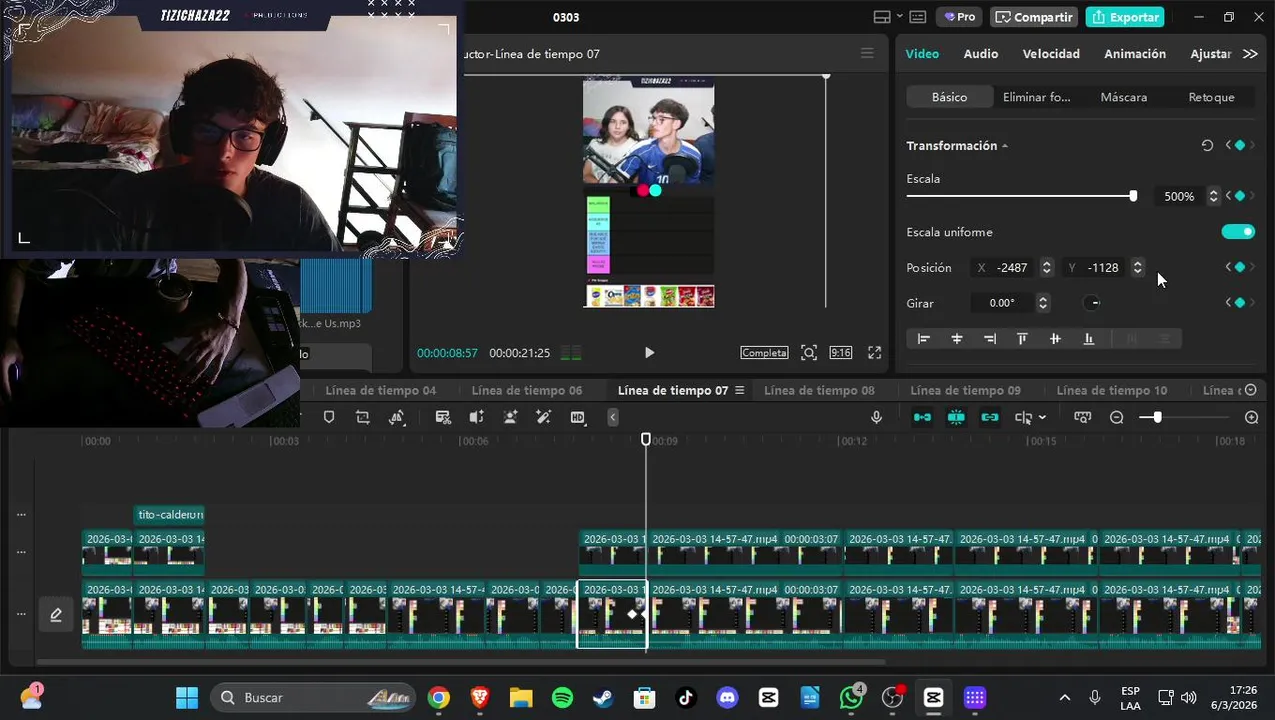Zoom in the timeline with plus magnifier

1251,417
